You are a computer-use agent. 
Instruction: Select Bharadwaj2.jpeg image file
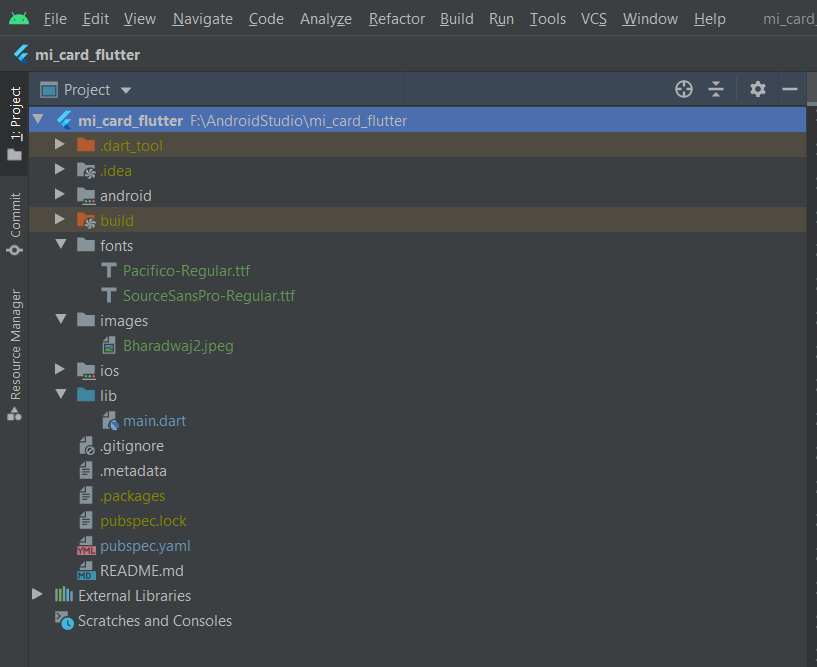[177, 346]
